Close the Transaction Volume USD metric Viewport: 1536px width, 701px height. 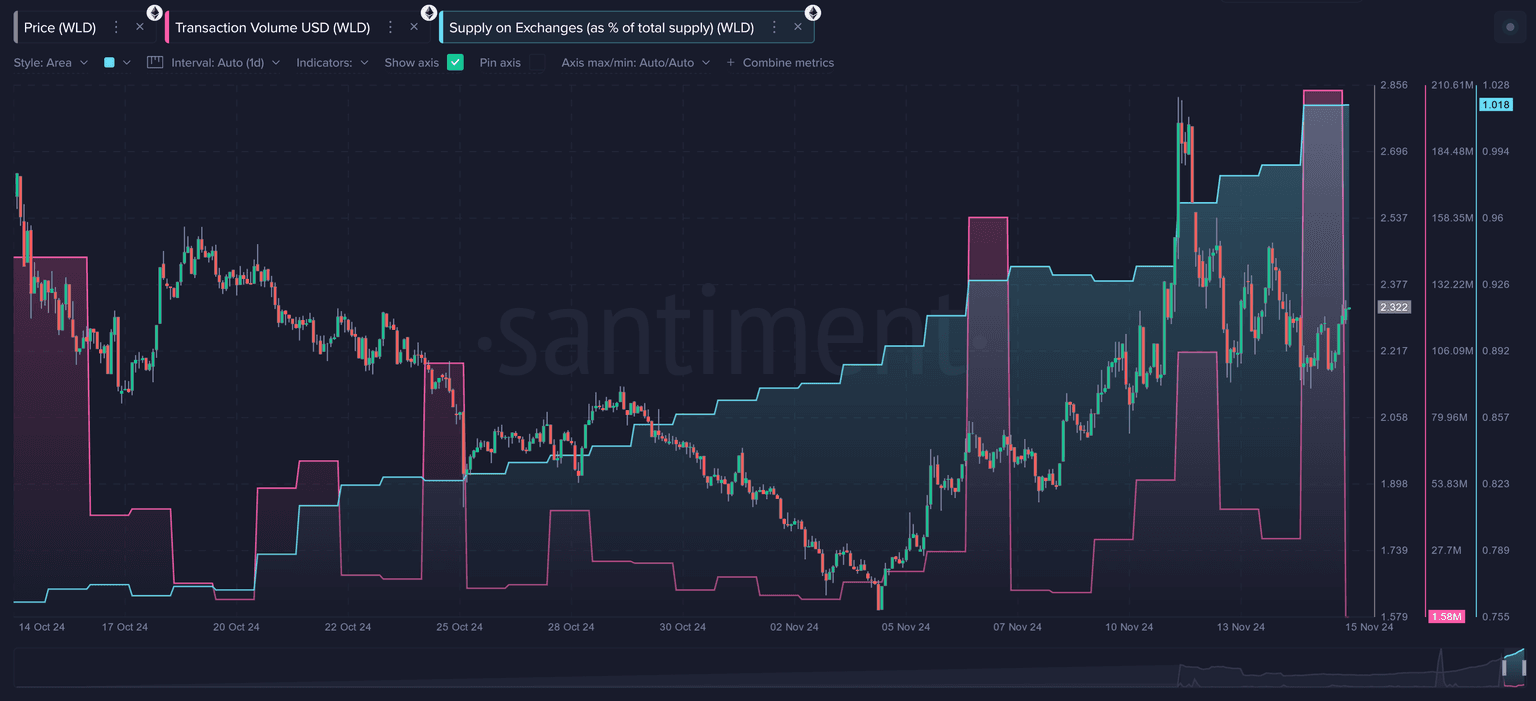(414, 27)
